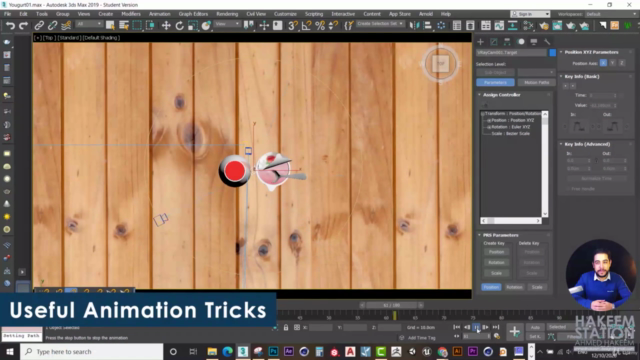640x360 pixels.
Task: Open the Graph Editors menu
Action: pyautogui.click(x=193, y=14)
